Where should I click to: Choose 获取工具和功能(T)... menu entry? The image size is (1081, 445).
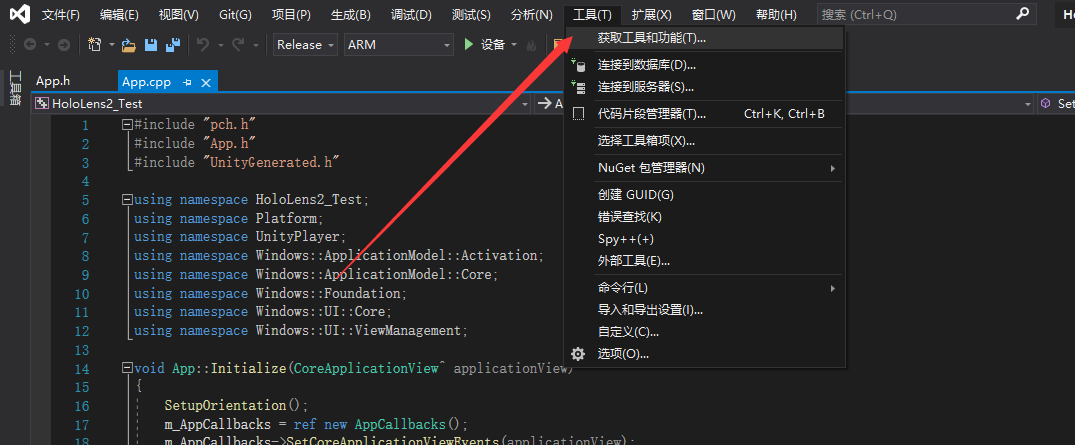705,39
